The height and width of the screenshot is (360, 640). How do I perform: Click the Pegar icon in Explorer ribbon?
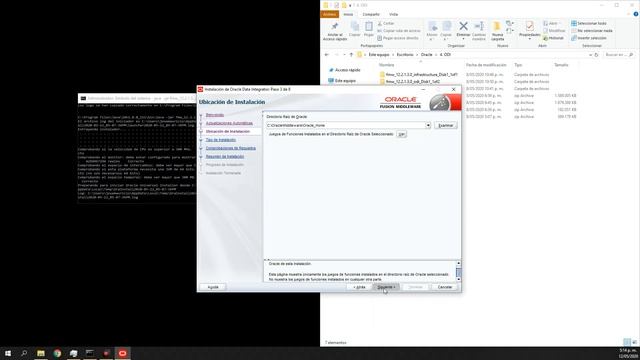[369, 27]
